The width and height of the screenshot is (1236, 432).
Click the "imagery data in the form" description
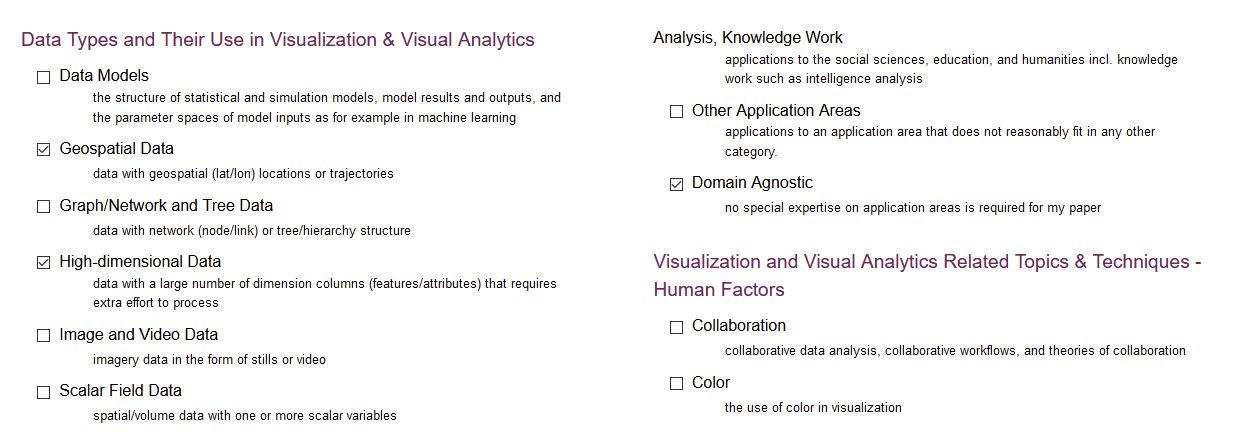[209, 360]
